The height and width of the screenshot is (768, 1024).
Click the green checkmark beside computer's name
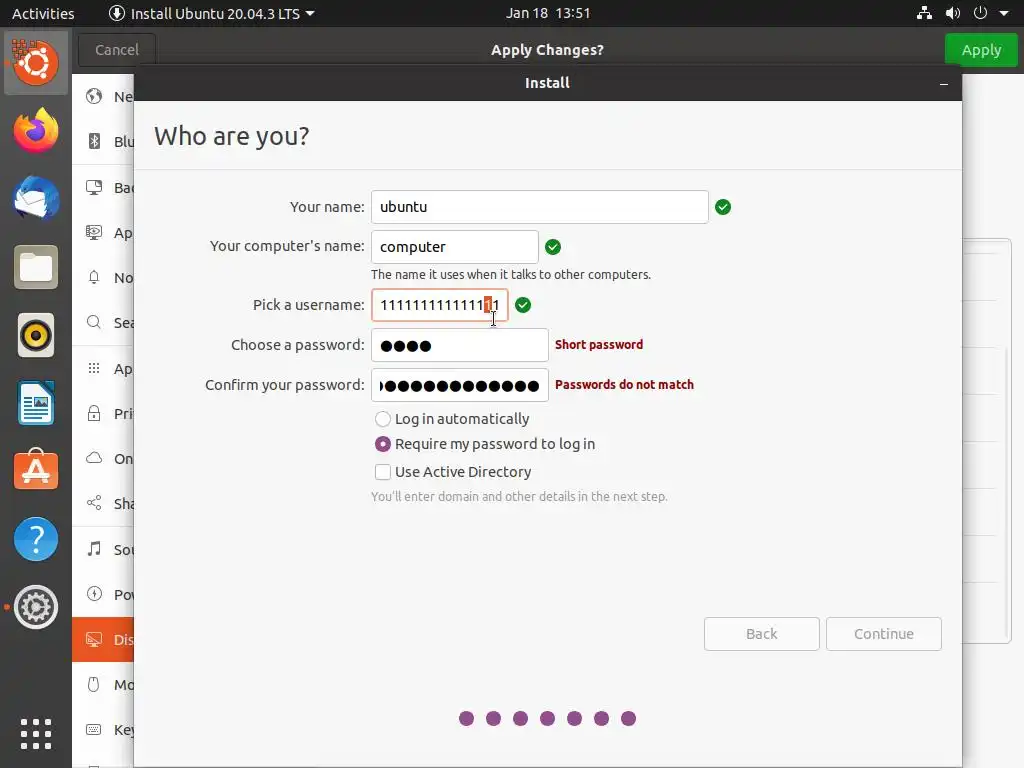click(553, 247)
